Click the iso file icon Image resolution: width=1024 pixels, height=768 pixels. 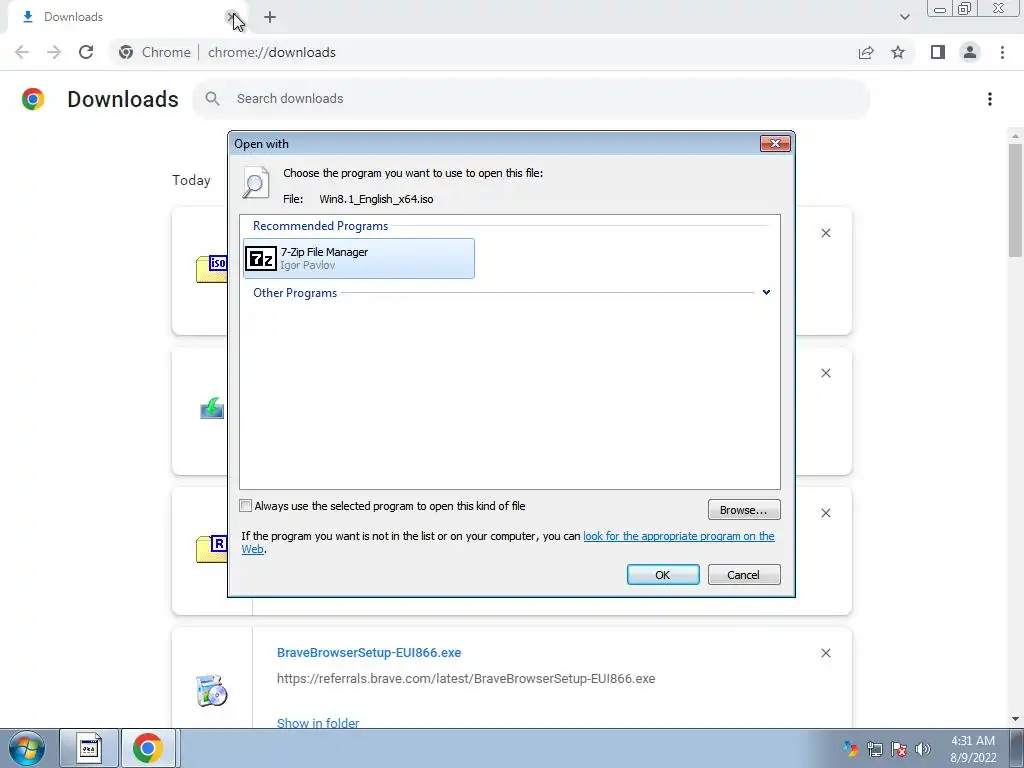pos(212,269)
